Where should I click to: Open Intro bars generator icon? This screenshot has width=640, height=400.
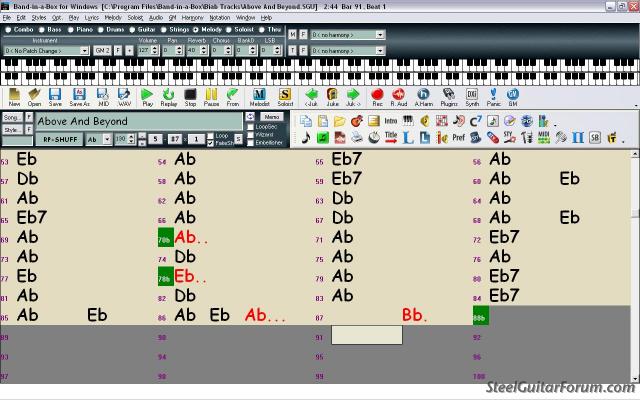[391, 121]
